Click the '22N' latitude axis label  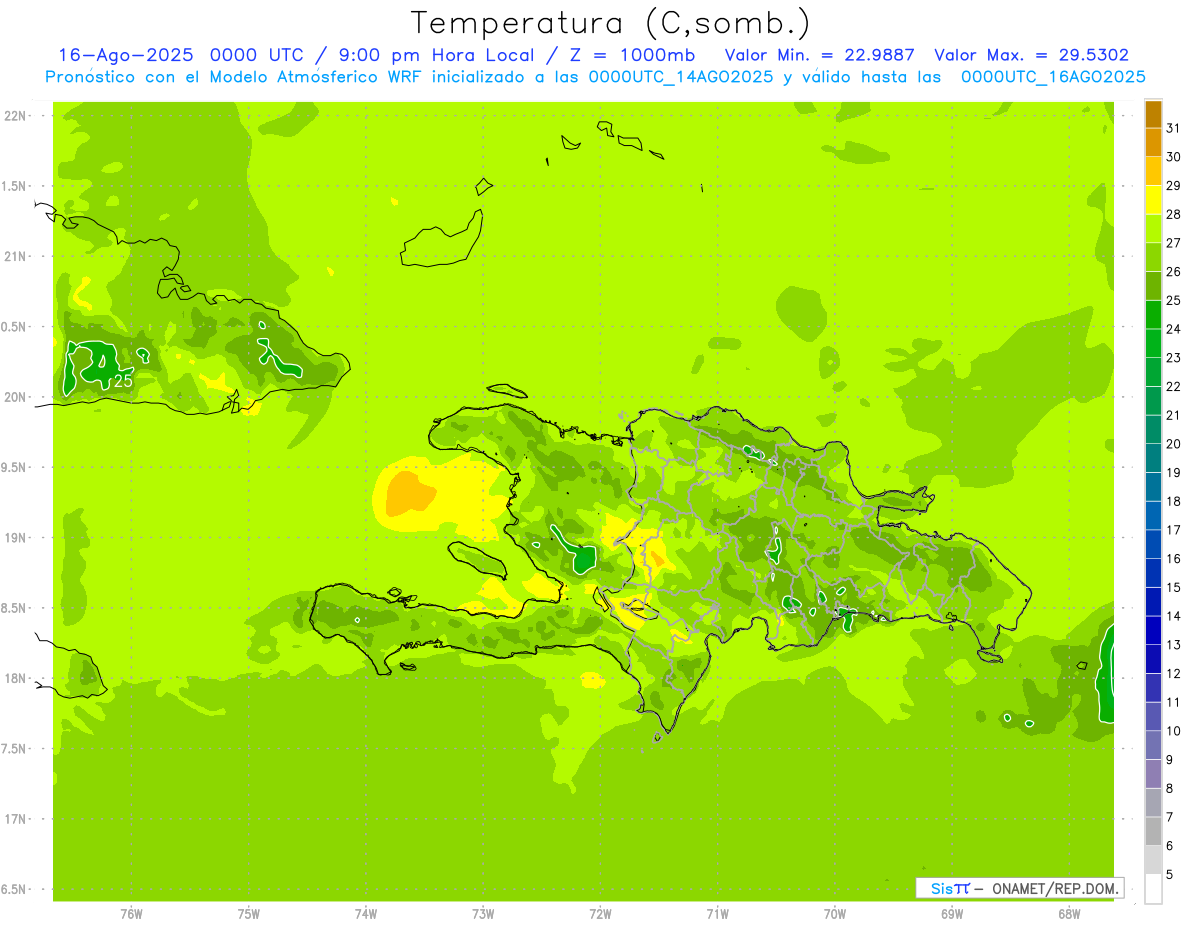tap(17, 116)
